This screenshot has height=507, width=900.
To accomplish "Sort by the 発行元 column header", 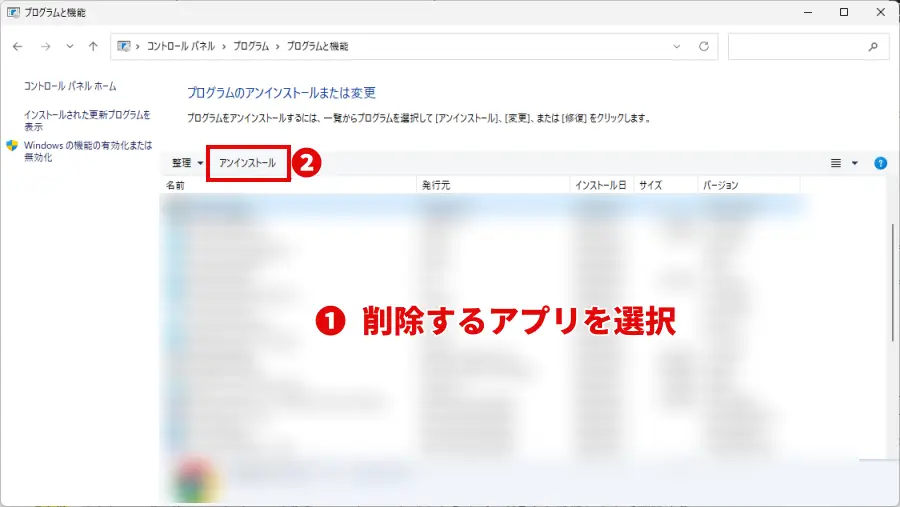I will 493,185.
